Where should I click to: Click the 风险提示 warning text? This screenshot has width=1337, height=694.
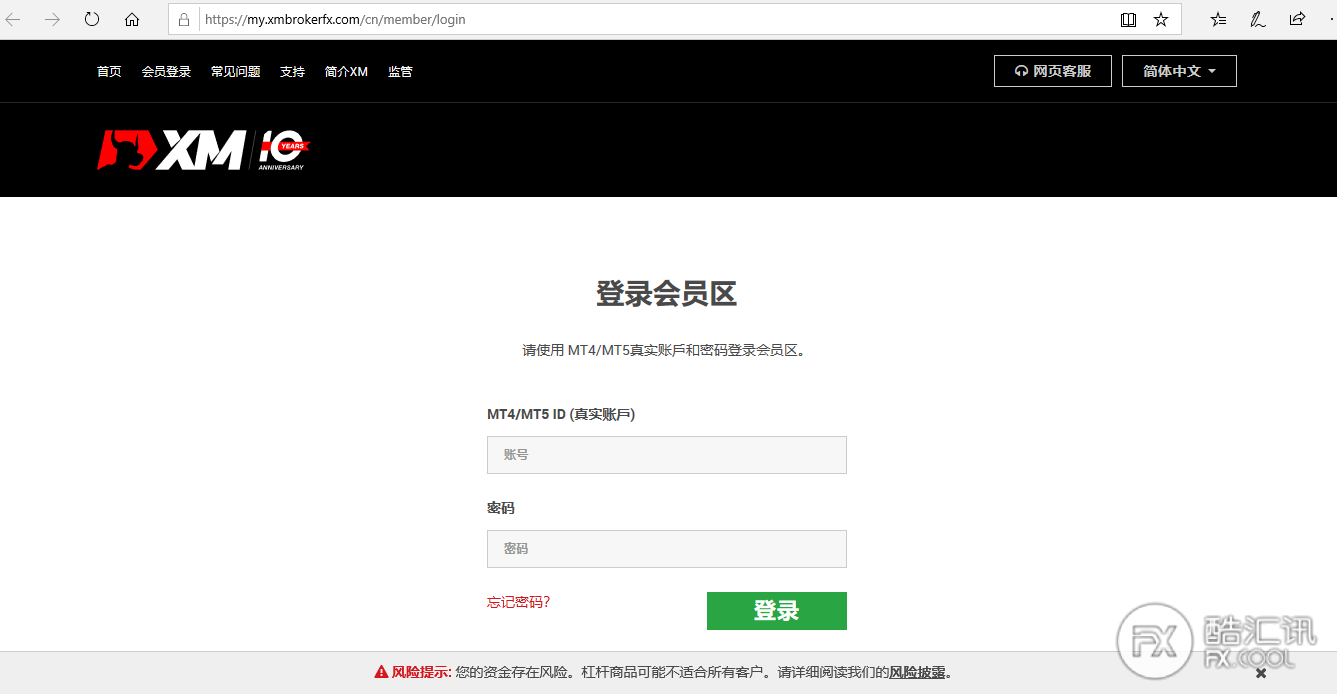pos(421,672)
